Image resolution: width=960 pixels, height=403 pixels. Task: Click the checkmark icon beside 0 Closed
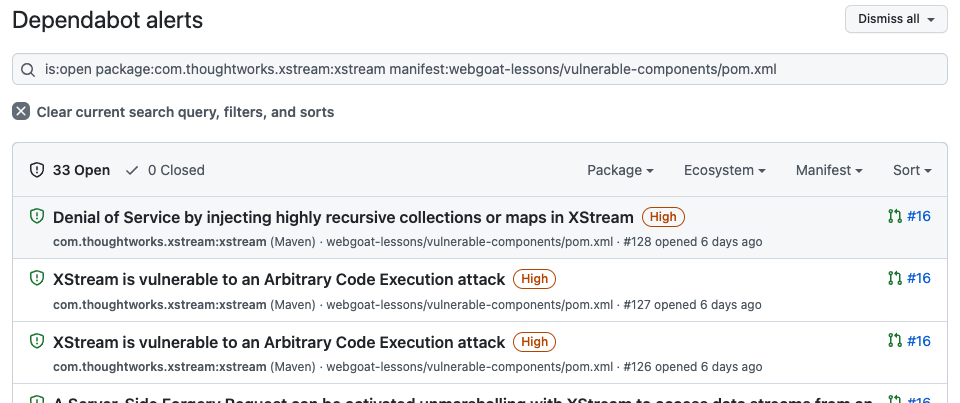132,170
